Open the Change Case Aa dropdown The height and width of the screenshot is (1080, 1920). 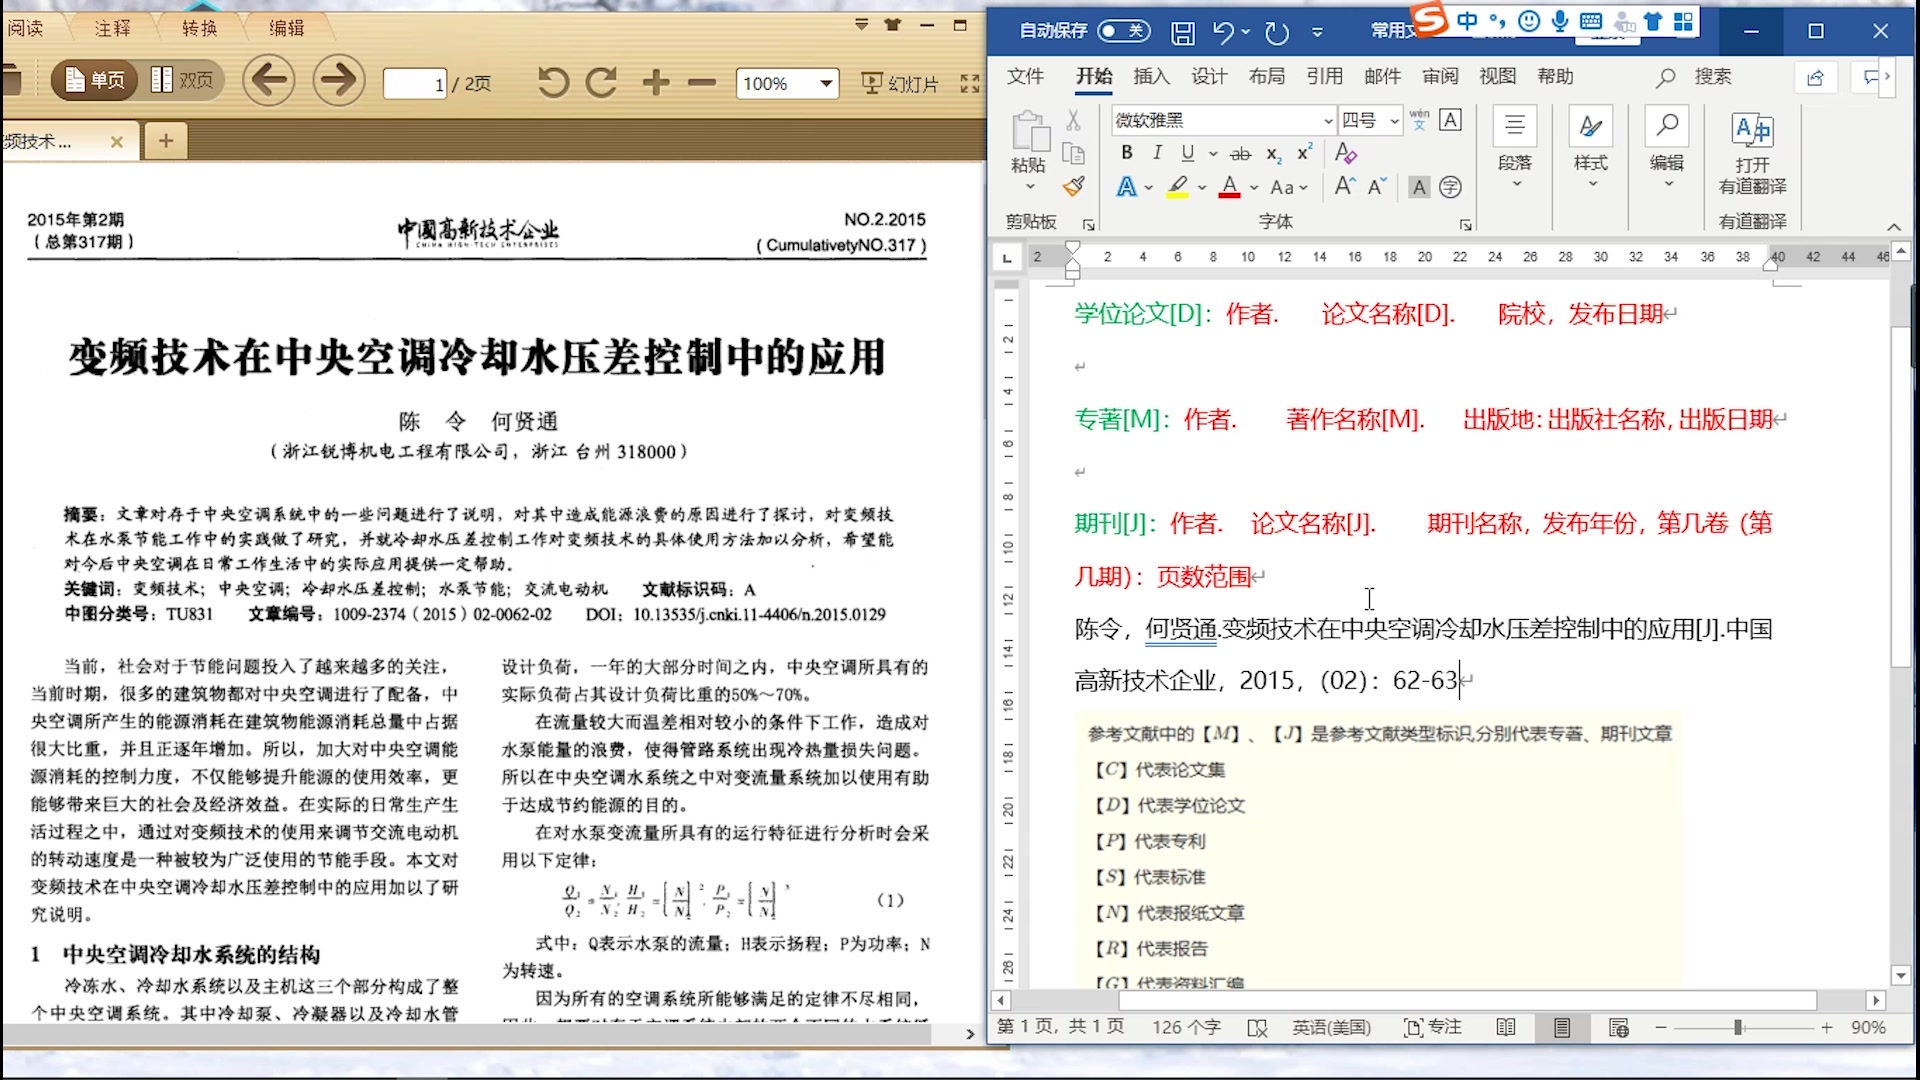(x=1288, y=187)
